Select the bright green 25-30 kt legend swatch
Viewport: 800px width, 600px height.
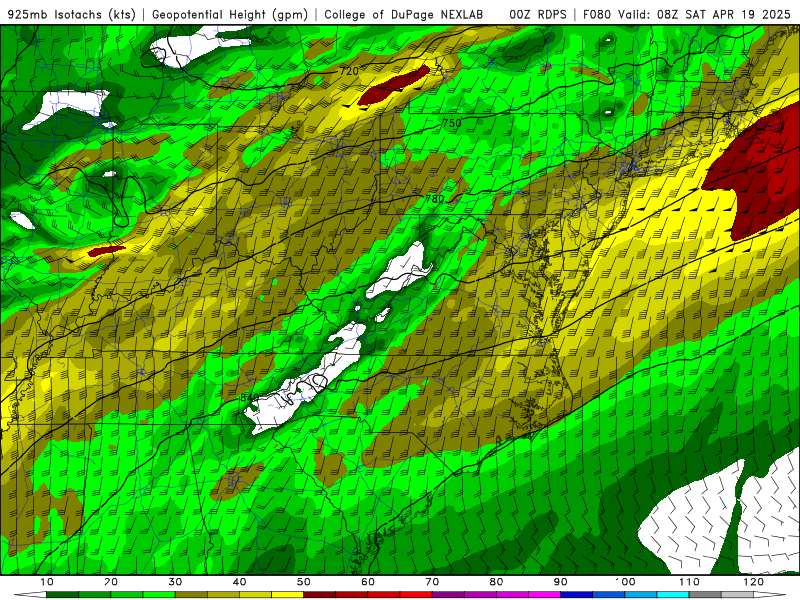click(159, 595)
